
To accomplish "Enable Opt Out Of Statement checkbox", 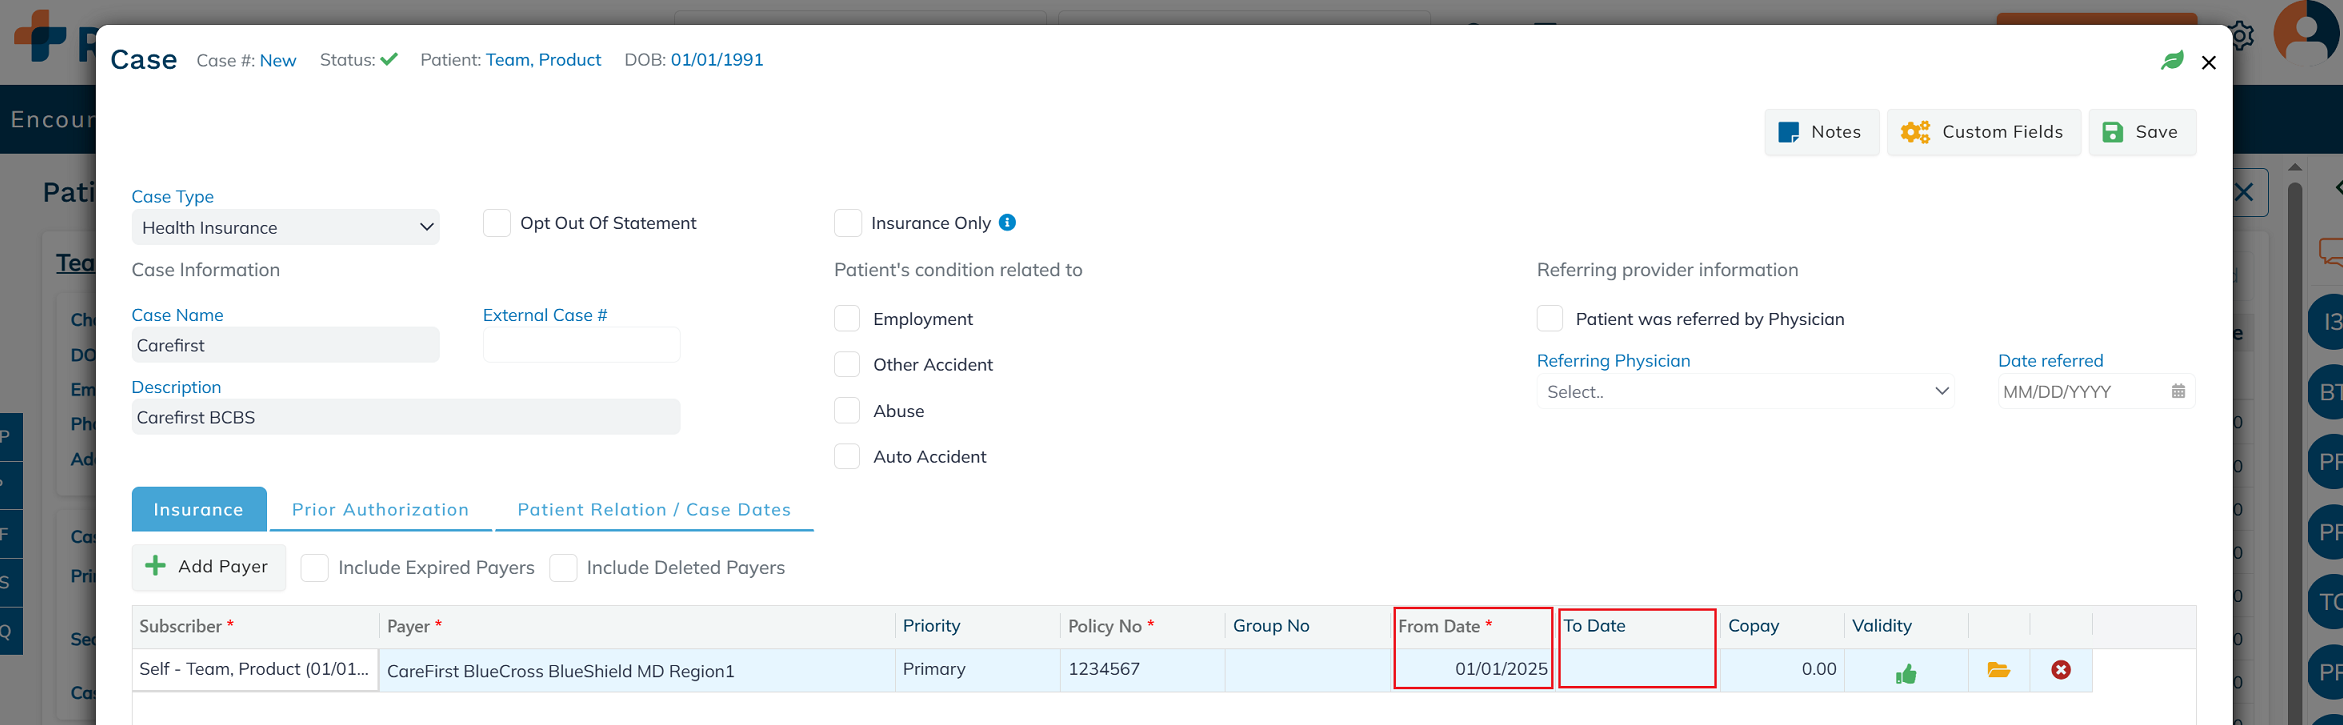I will point(497,223).
